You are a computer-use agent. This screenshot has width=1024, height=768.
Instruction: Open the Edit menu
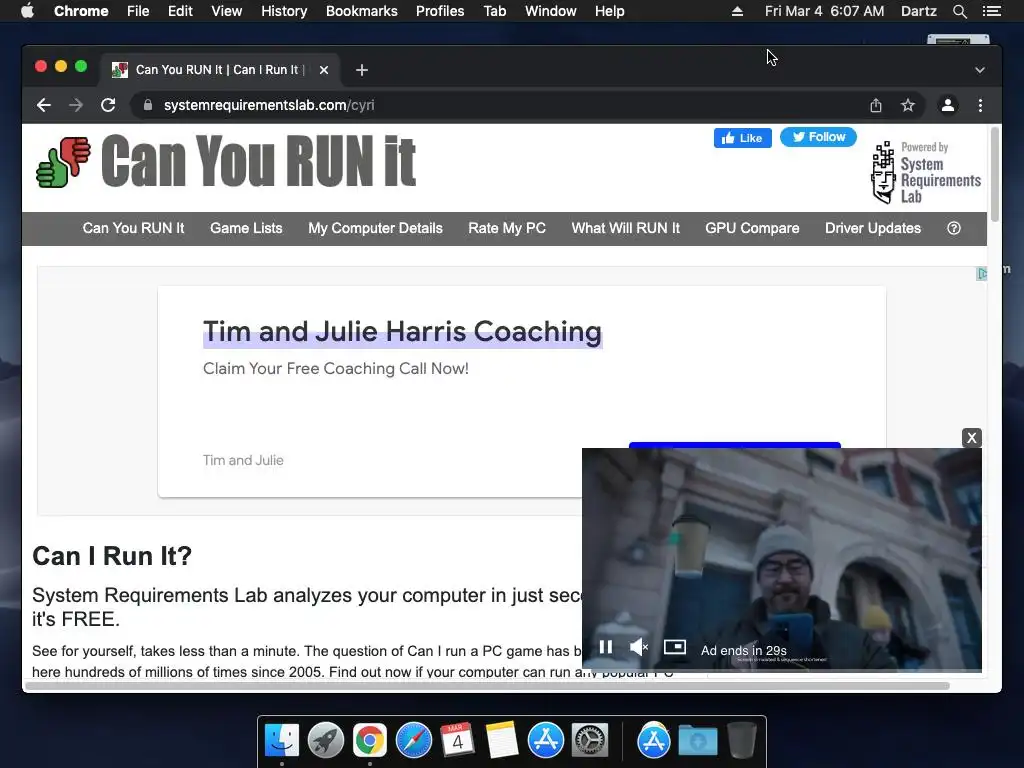pyautogui.click(x=180, y=11)
